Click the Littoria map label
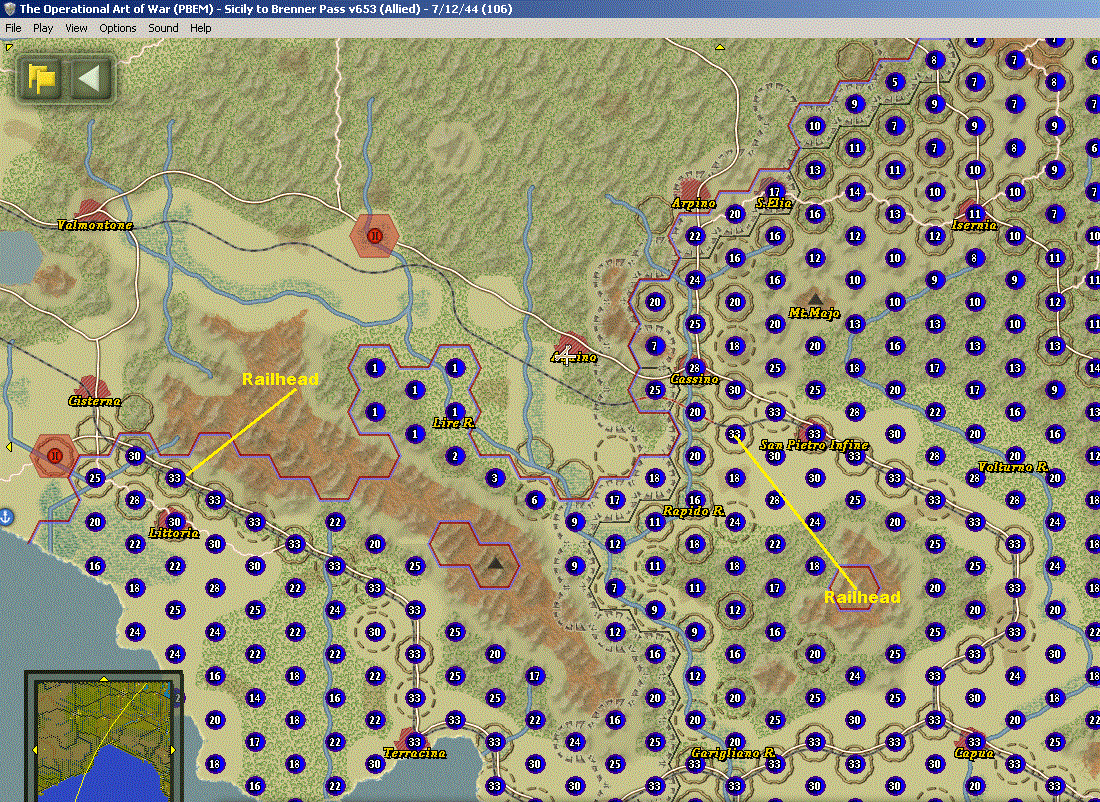This screenshot has height=802, width=1100. [174, 533]
